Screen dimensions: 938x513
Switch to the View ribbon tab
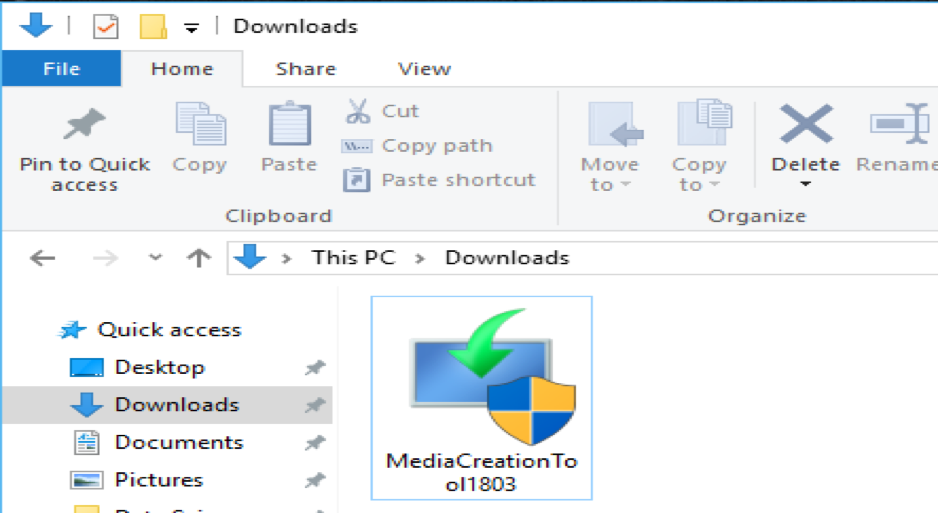tap(424, 69)
